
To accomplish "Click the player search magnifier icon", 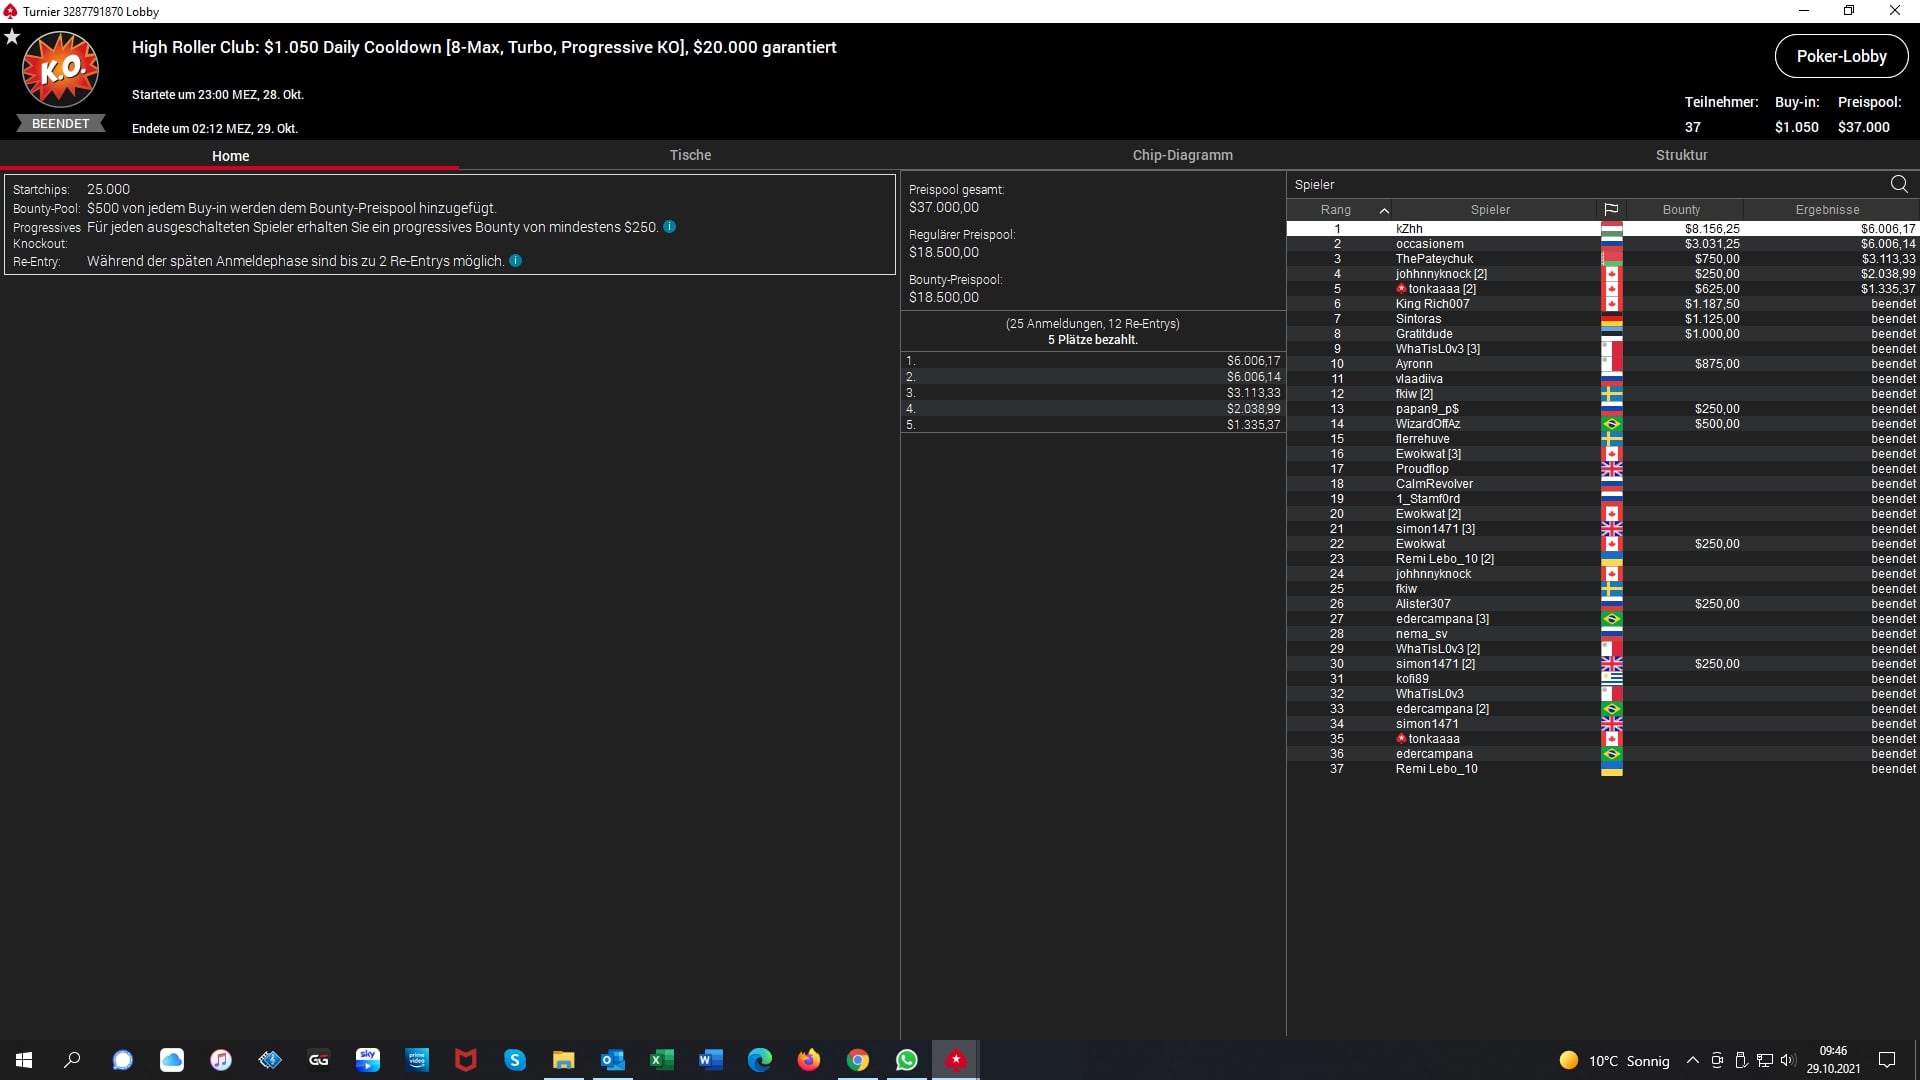I will click(x=1898, y=184).
